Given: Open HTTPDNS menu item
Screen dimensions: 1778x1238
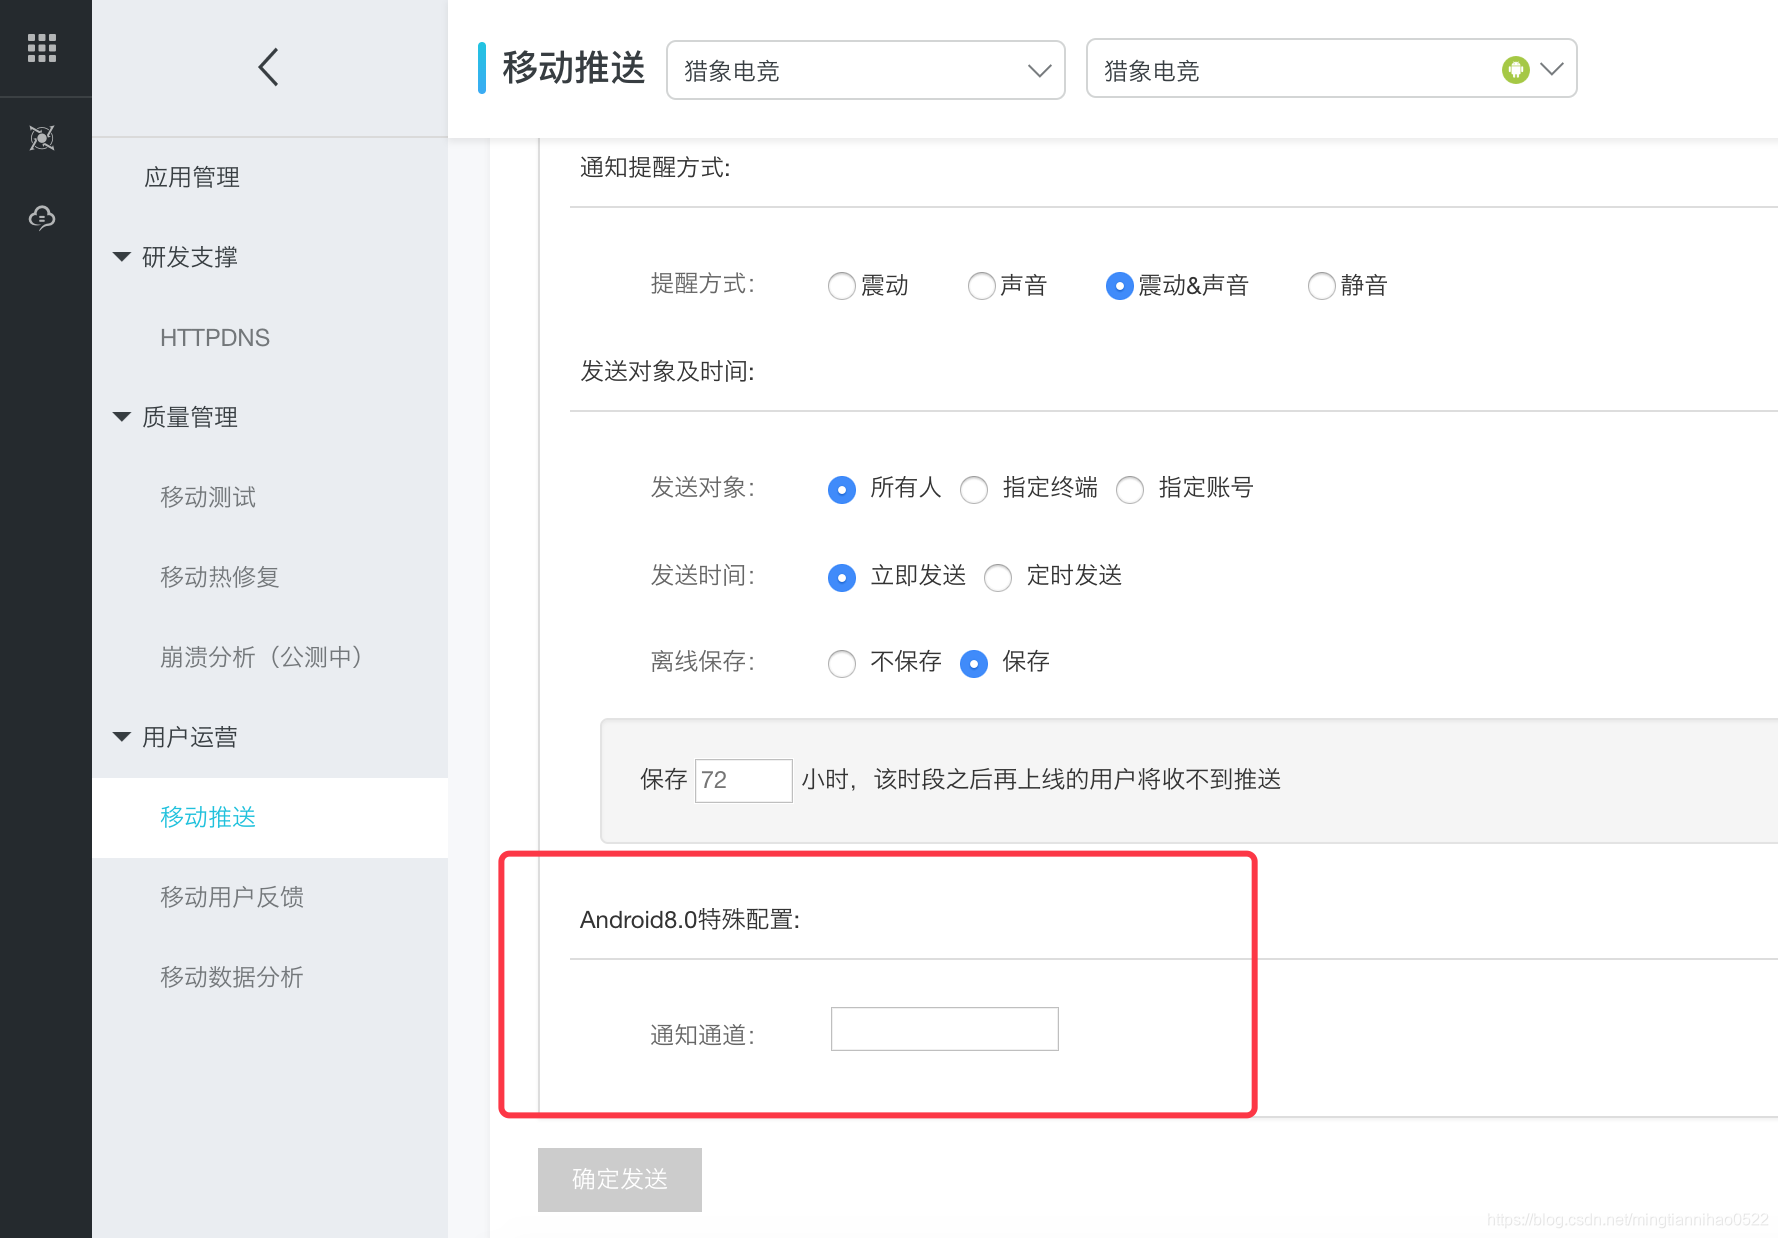Looking at the screenshot, I should coord(215,338).
